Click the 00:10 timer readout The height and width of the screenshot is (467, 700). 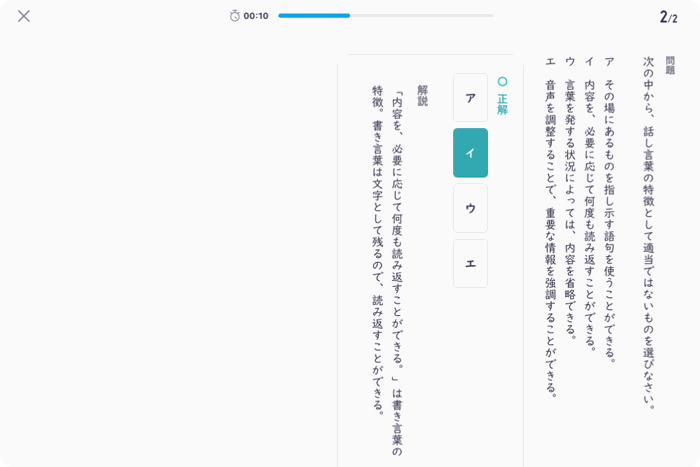(x=256, y=16)
